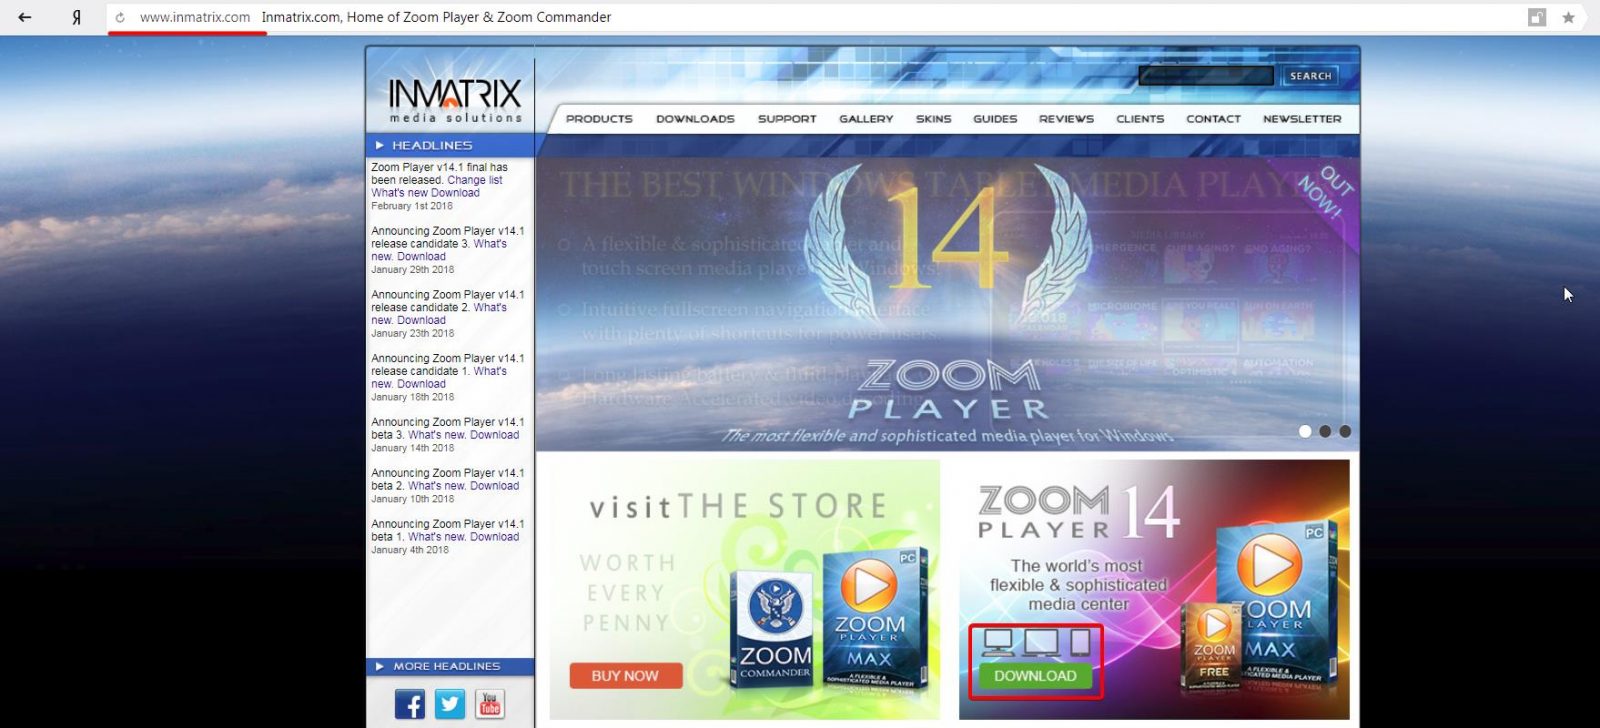Click the Visit The Store heading
The width and height of the screenshot is (1600, 728).
tap(738, 507)
